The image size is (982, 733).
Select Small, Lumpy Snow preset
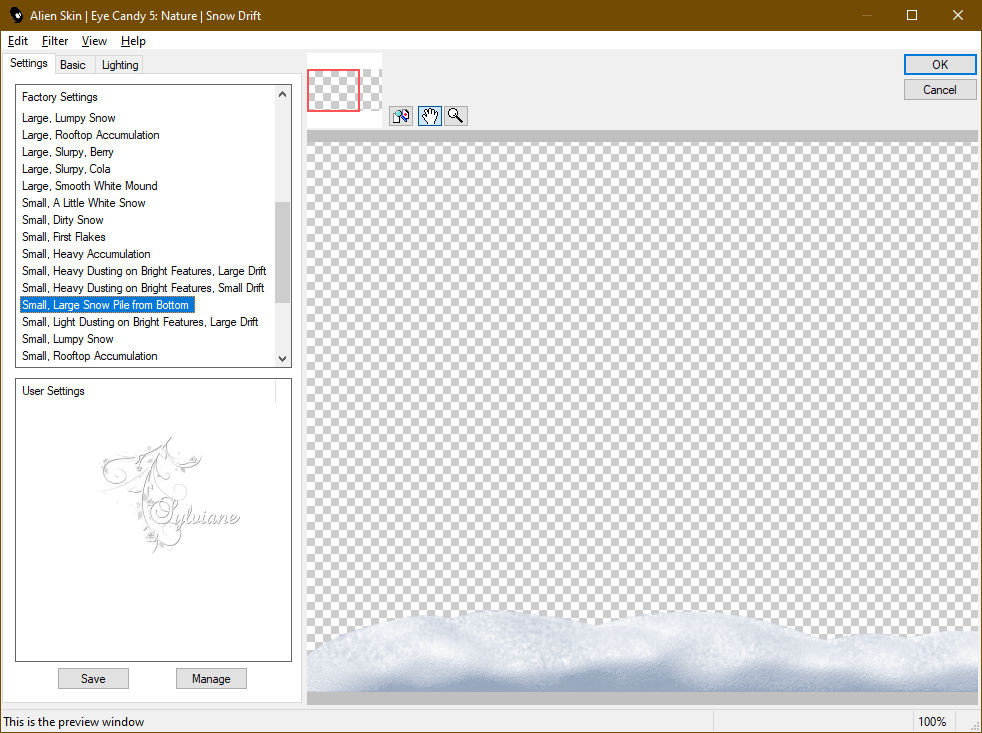(x=68, y=338)
